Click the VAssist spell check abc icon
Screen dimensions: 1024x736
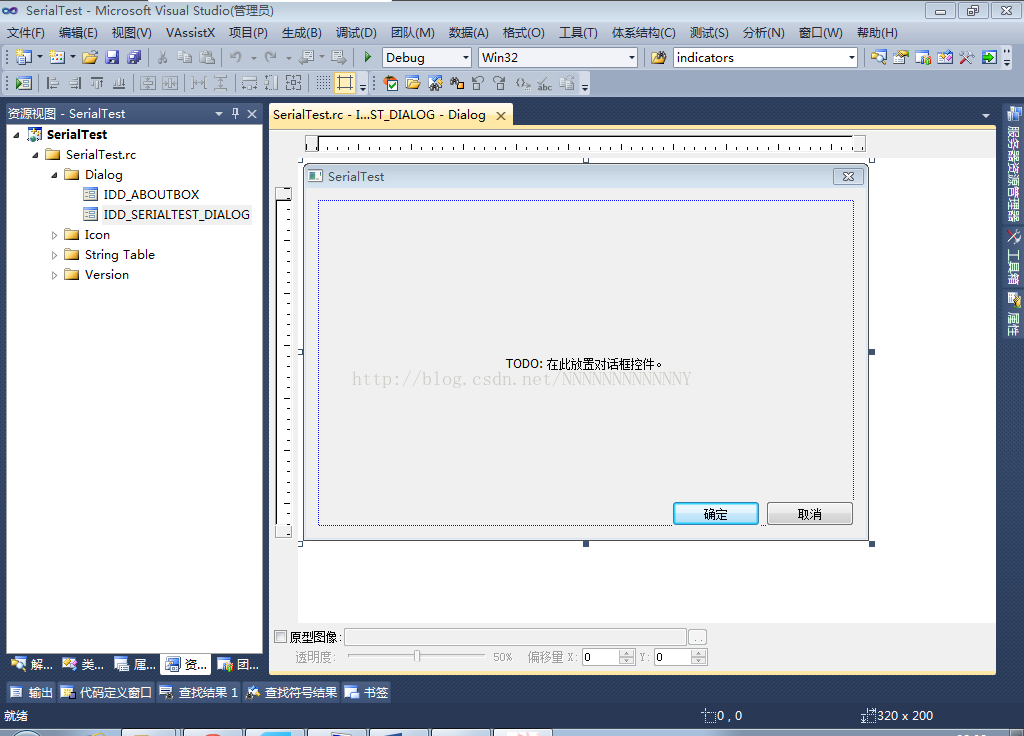coord(544,83)
